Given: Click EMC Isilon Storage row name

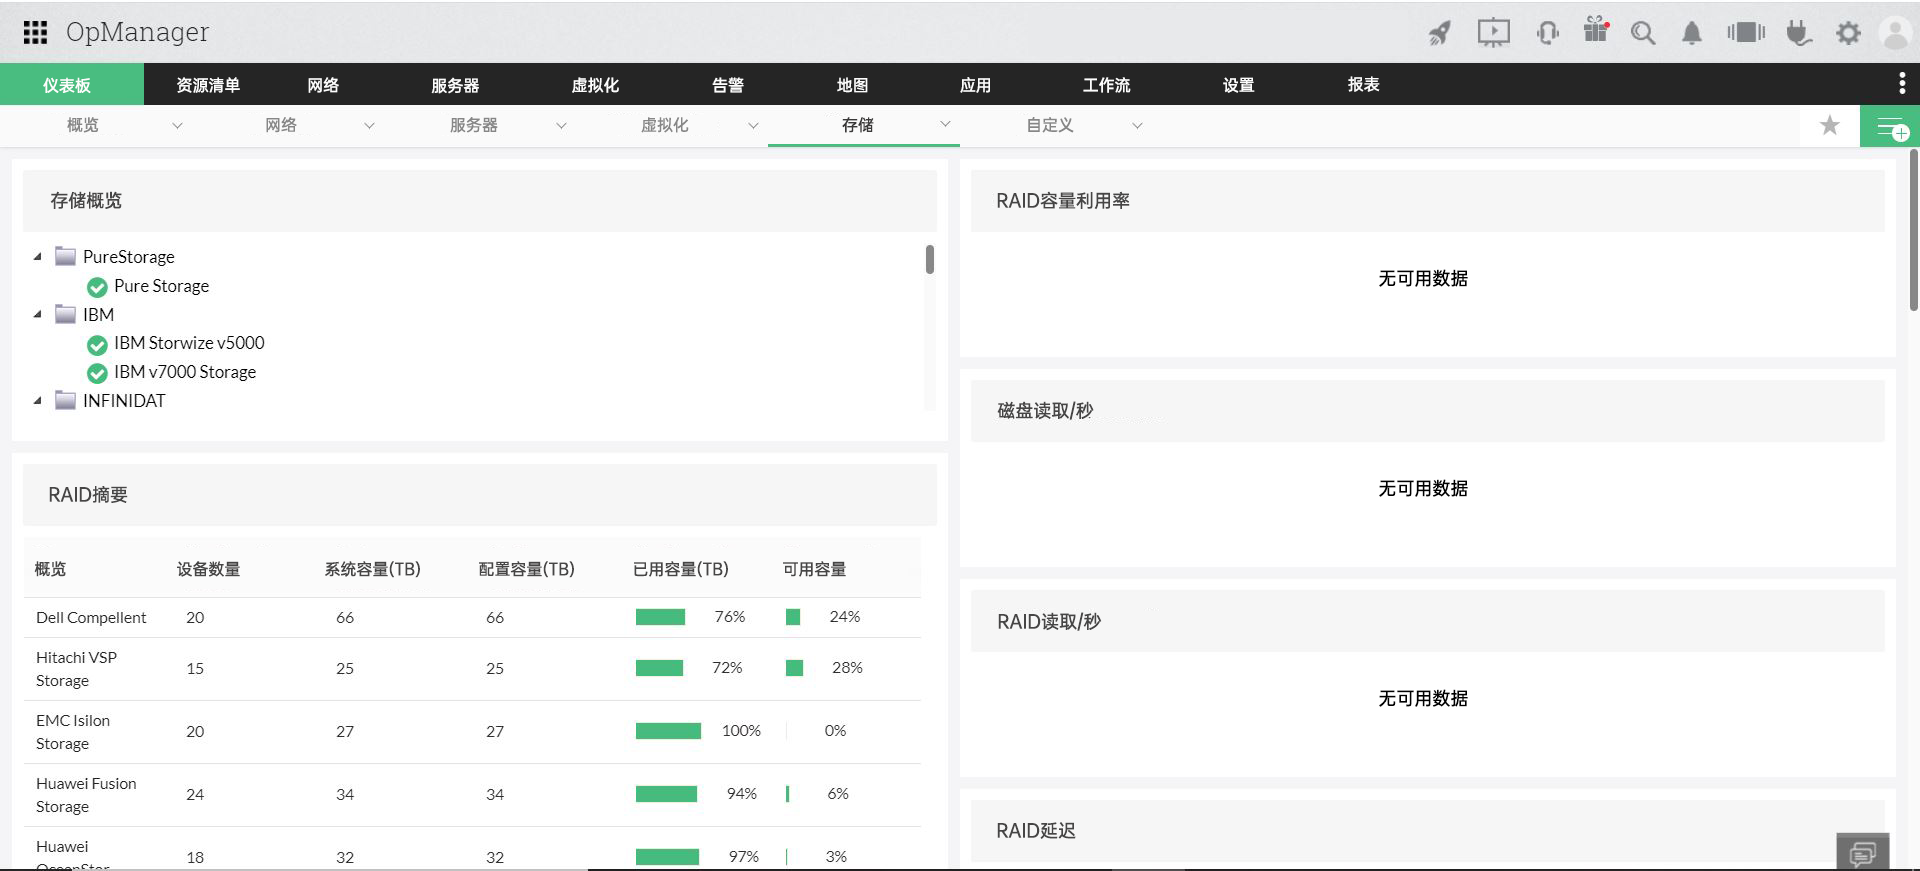Looking at the screenshot, I should (x=73, y=732).
